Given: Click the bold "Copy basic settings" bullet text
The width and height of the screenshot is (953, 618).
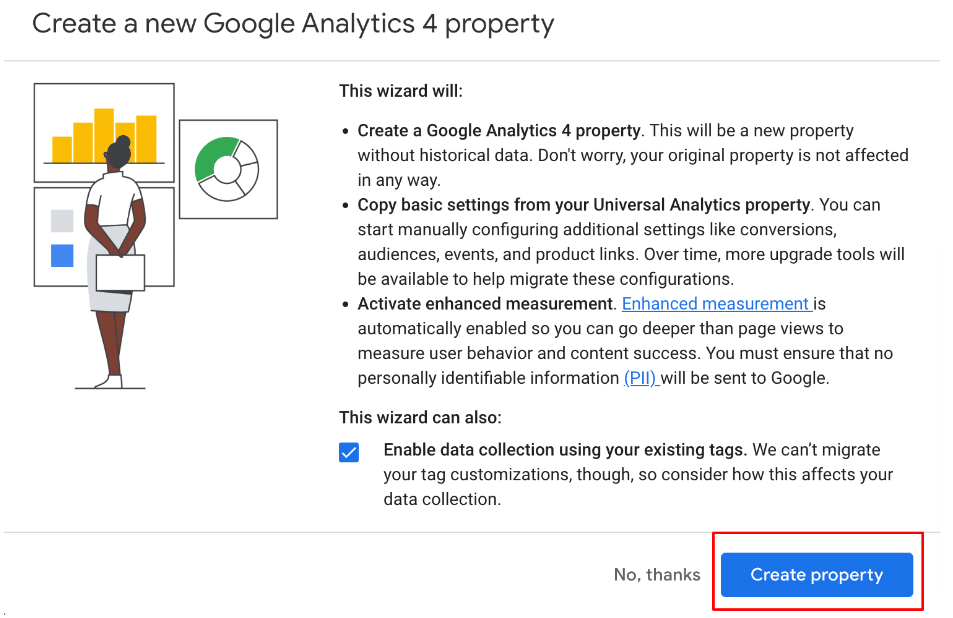Looking at the screenshot, I should (583, 205).
